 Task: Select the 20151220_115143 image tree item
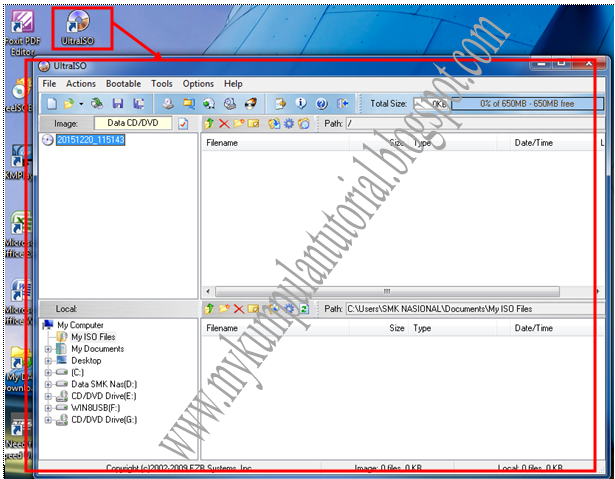click(x=91, y=140)
